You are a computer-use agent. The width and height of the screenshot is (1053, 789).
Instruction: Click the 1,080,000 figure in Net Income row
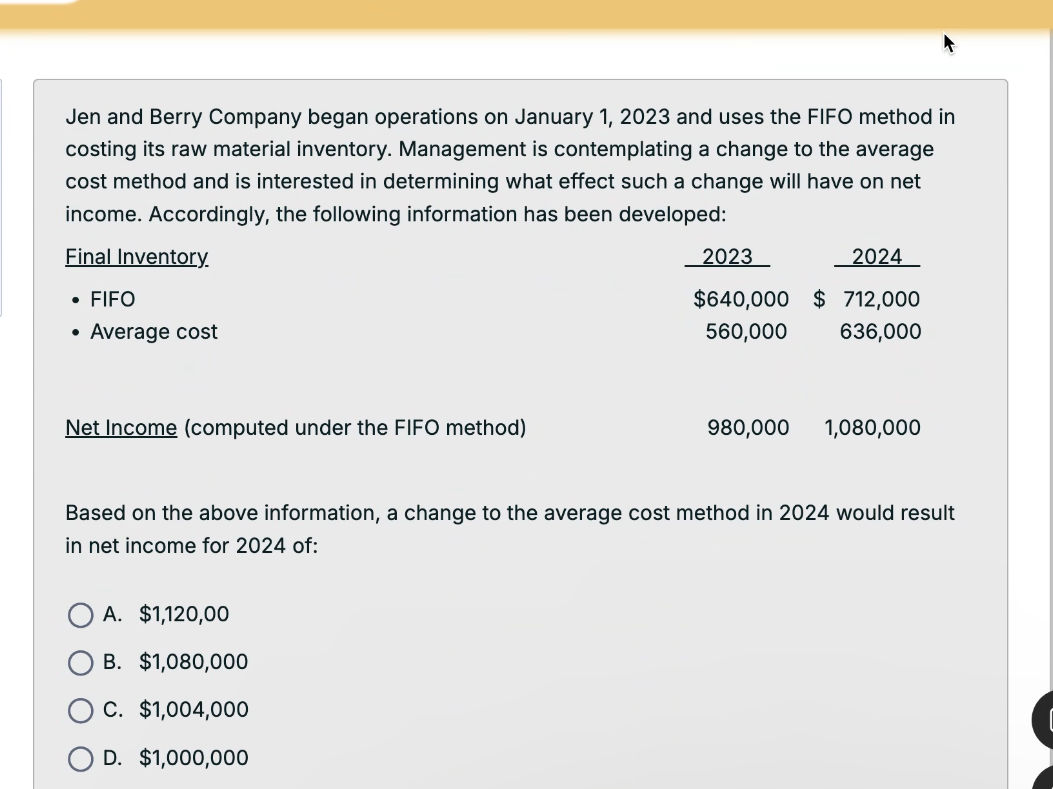873,428
